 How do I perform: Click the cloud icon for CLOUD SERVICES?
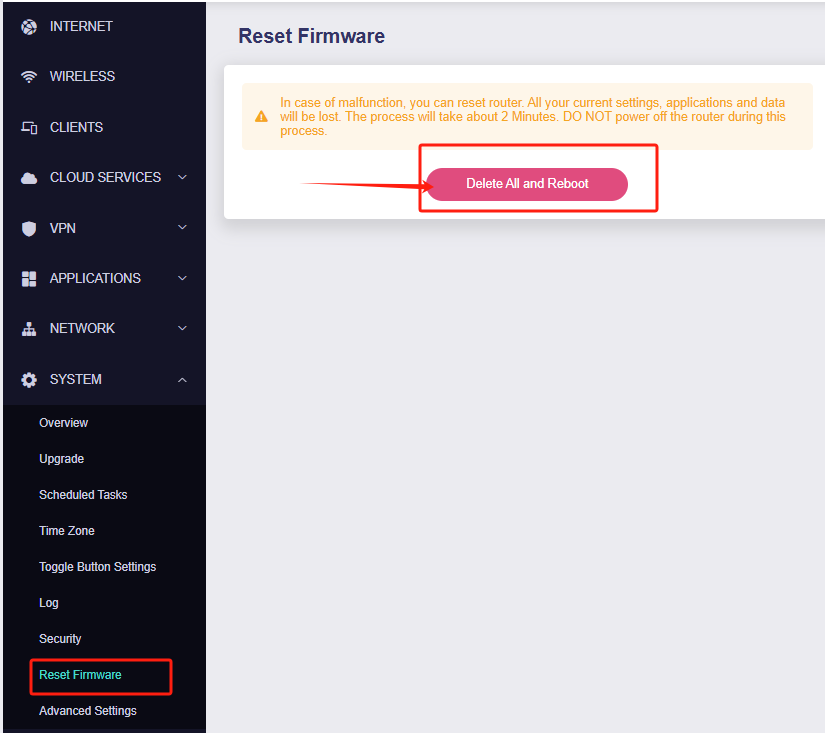29,178
